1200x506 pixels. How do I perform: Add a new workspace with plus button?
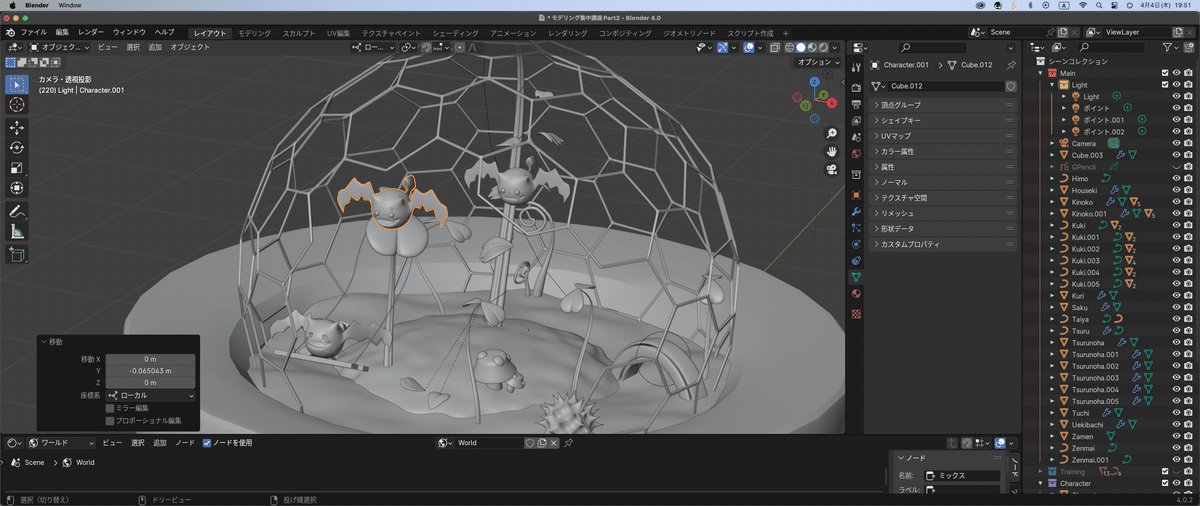click(785, 33)
